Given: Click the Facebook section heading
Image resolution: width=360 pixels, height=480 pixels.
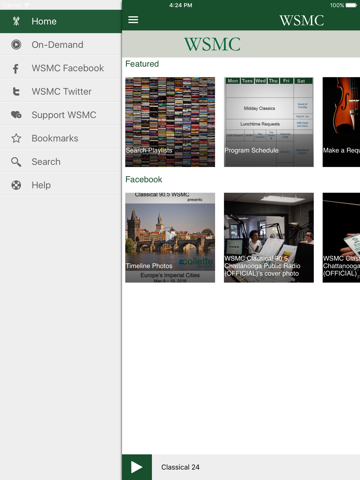Looking at the screenshot, I should pos(144,179).
